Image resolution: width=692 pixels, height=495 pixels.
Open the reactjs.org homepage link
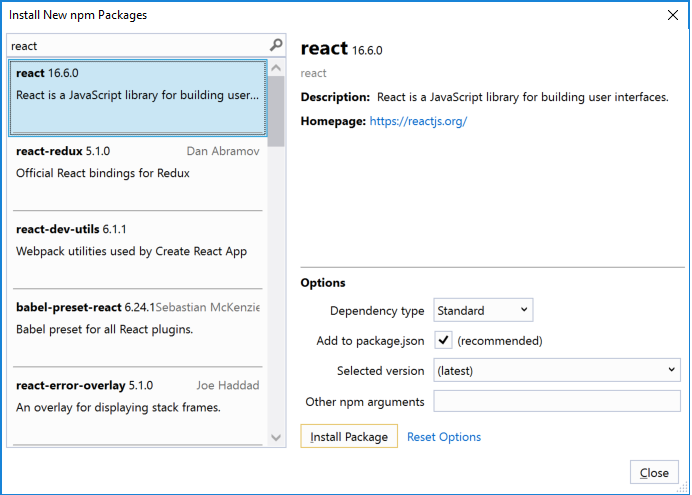418,122
